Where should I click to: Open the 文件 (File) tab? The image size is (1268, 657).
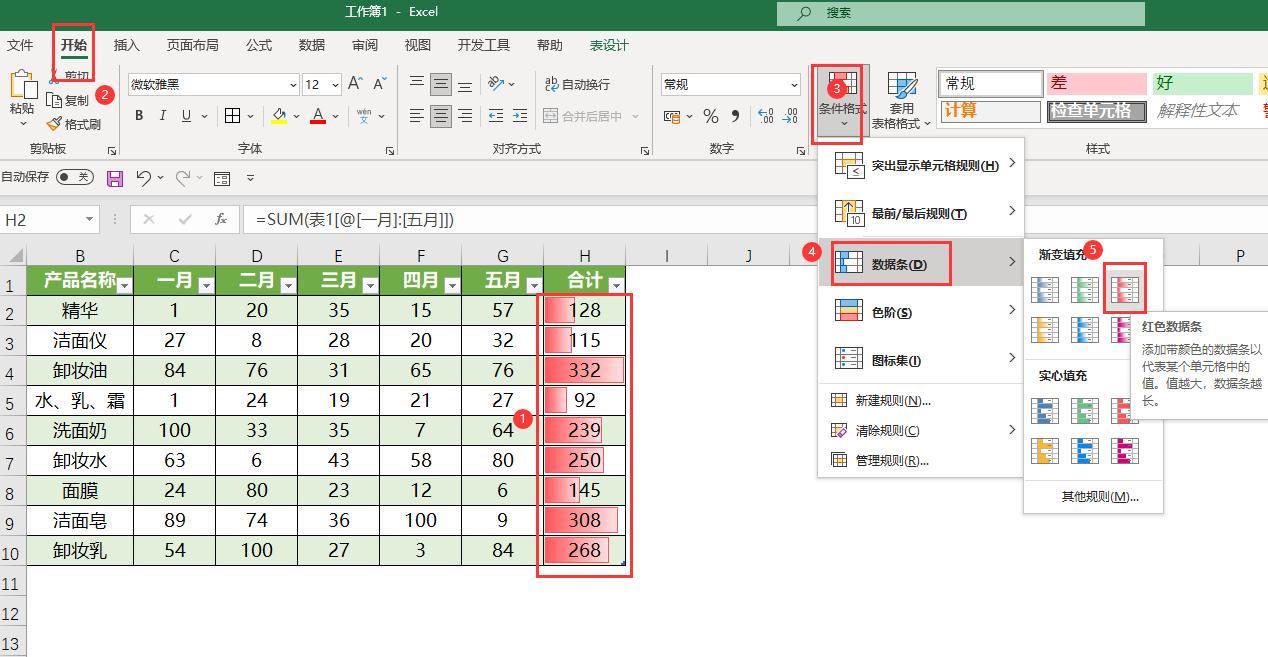click(x=20, y=45)
